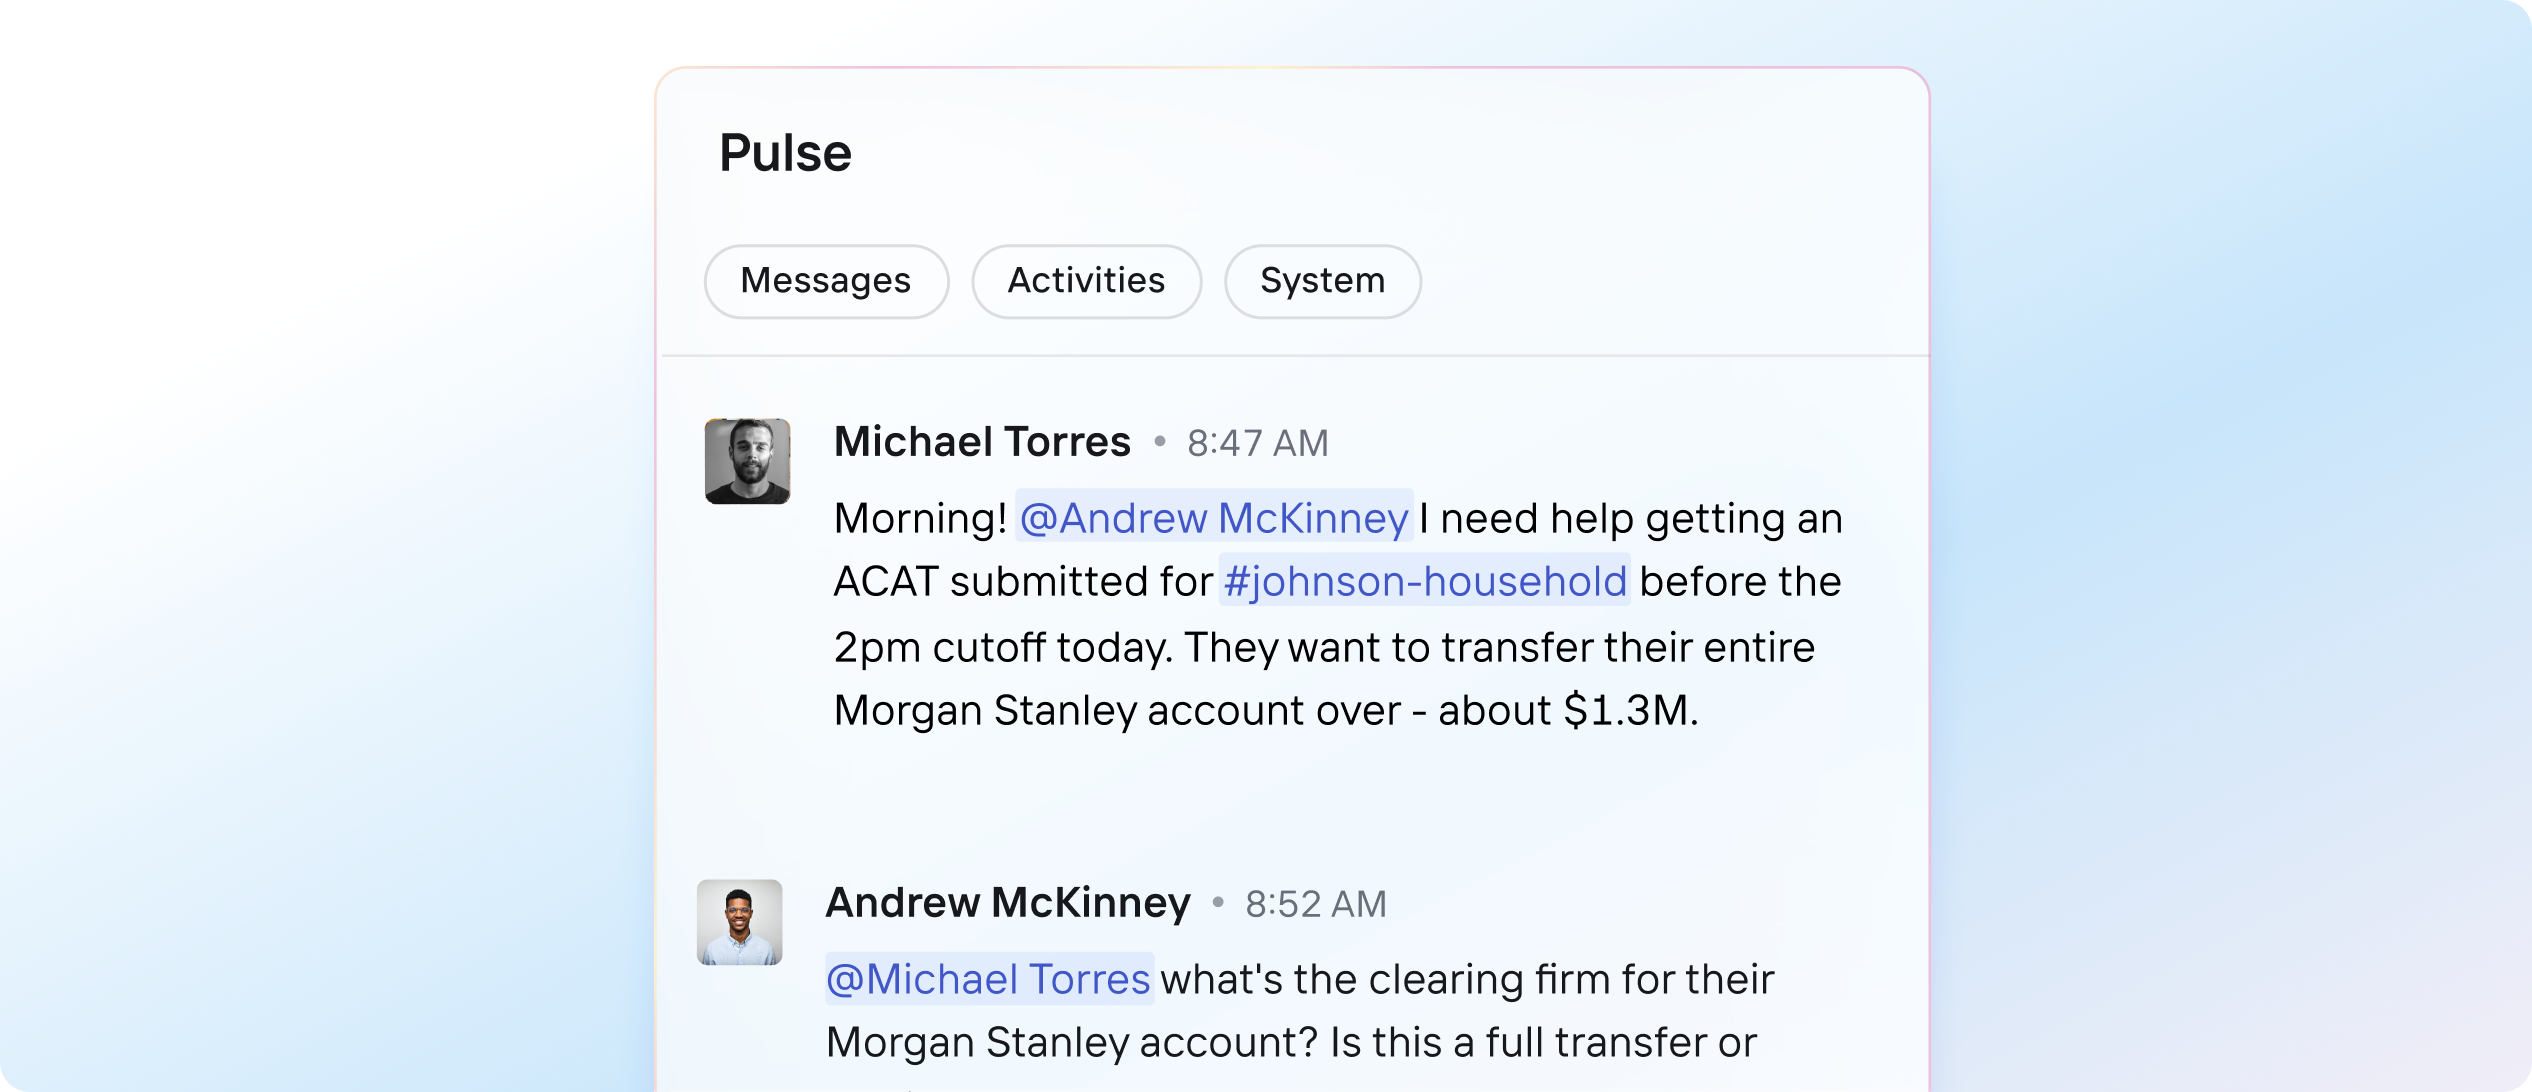Click the 8:52 AM timestamp
The image size is (2532, 1092).
1315,902
